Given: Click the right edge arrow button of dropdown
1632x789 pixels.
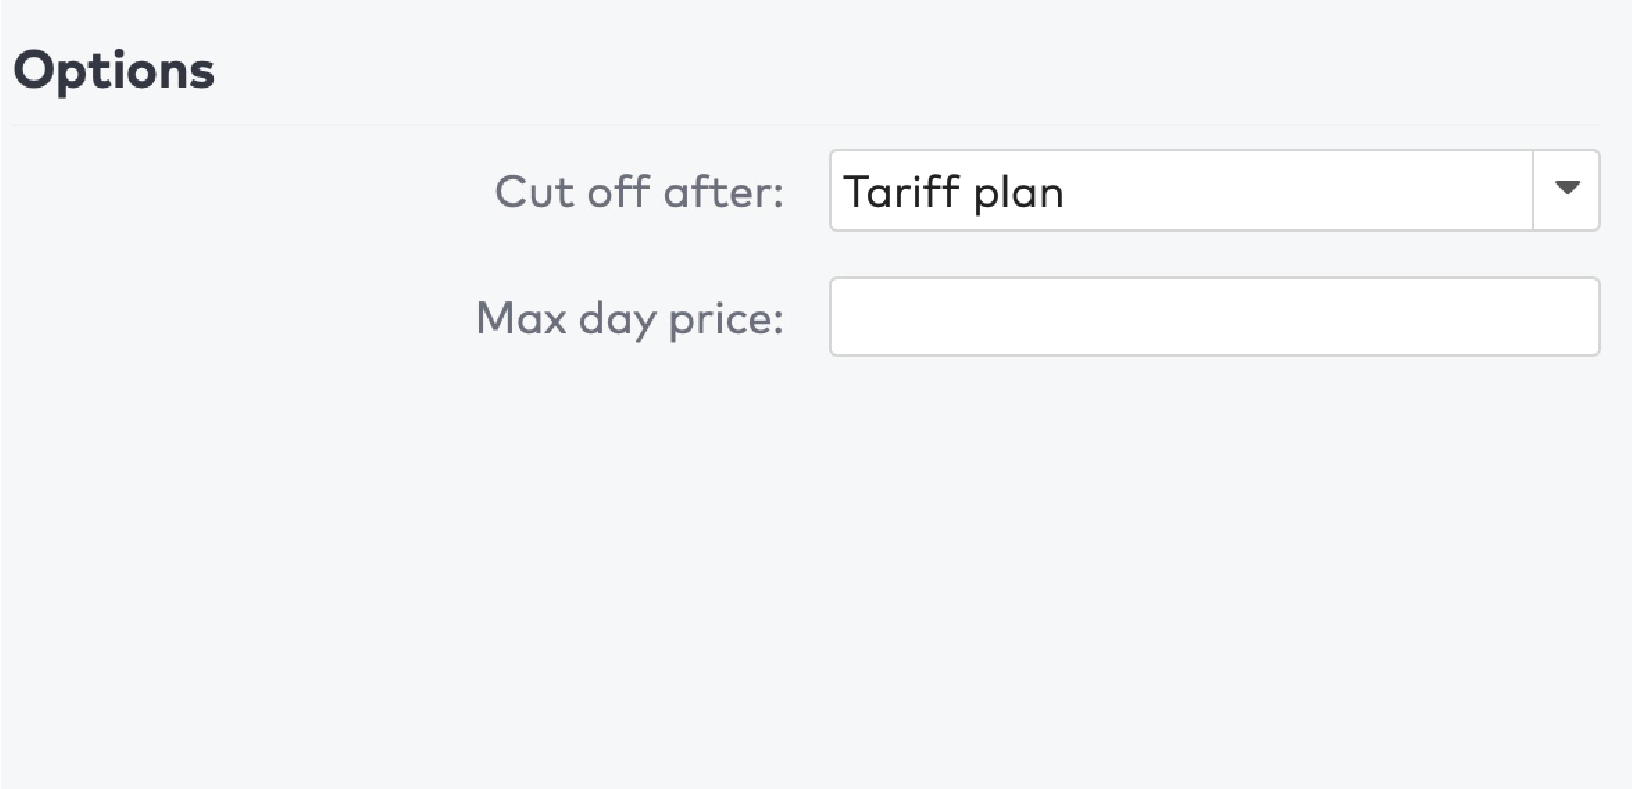Looking at the screenshot, I should point(1566,190).
